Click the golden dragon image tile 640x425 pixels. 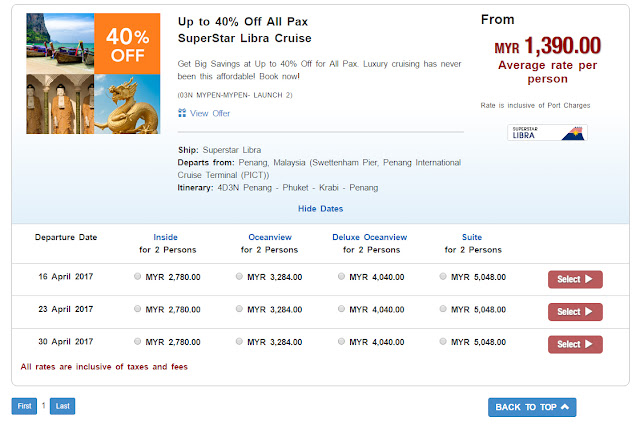(127, 104)
